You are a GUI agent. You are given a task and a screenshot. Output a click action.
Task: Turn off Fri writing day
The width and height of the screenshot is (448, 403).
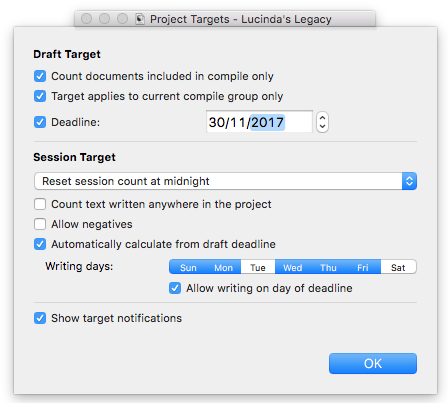[363, 267]
